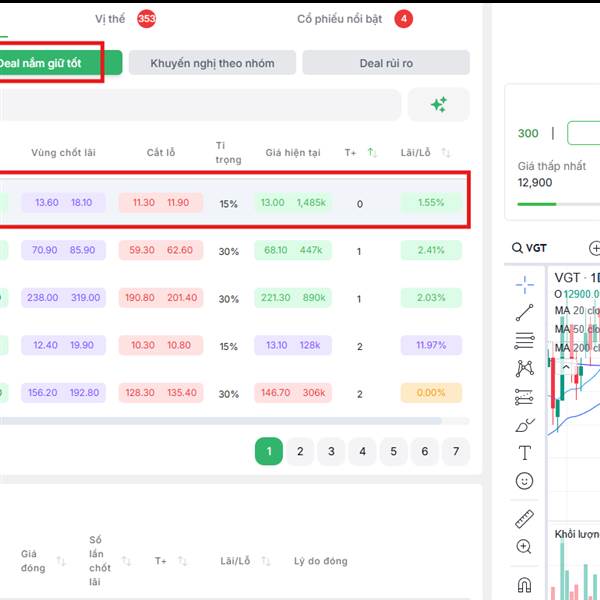Click the zoom in magnifier tool
The image size is (600, 600).
coord(524,547)
